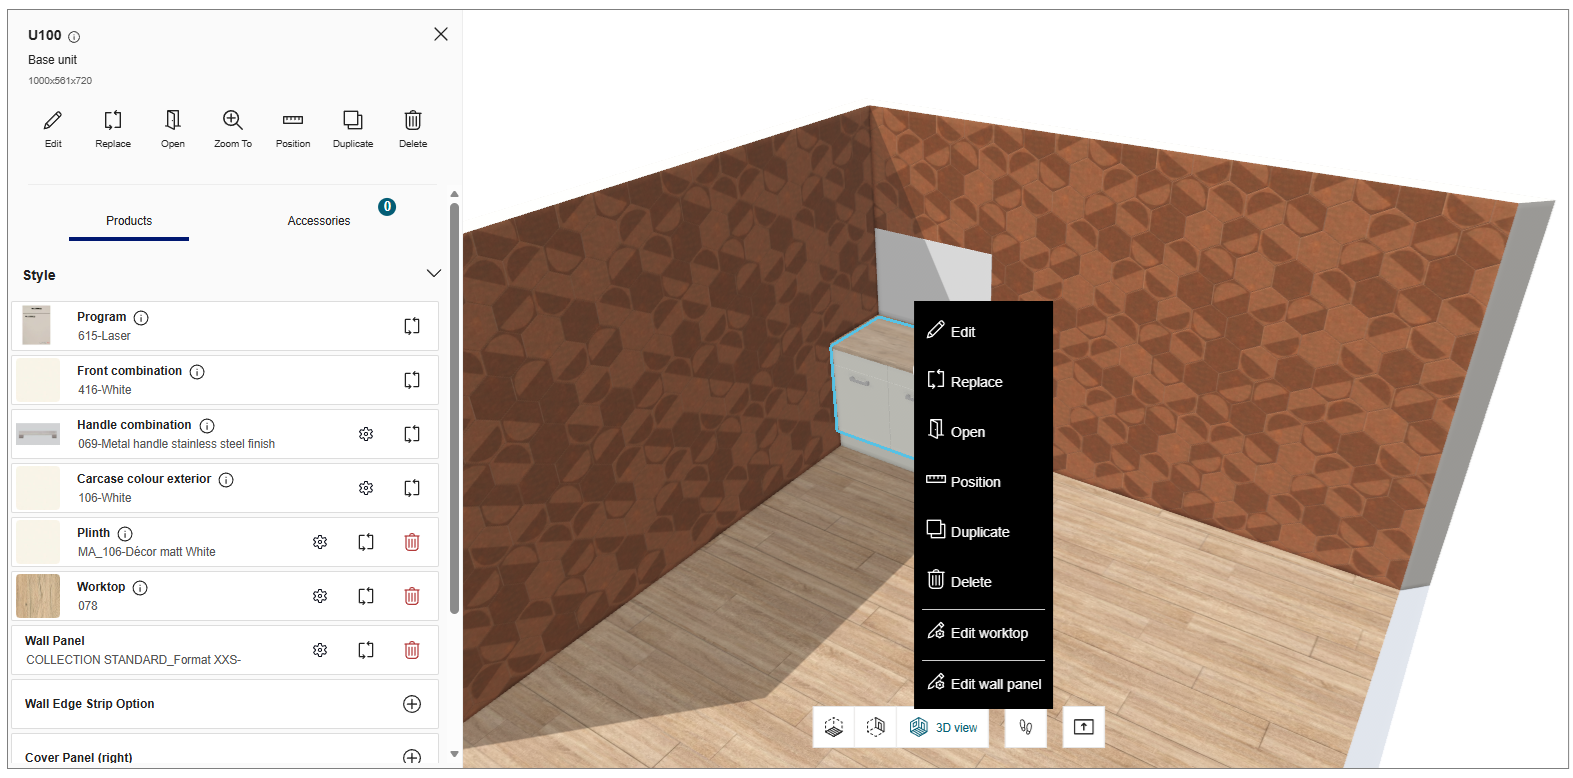Viewport: 1573px width, 778px height.
Task: Select the Products tab
Action: pyautogui.click(x=129, y=221)
